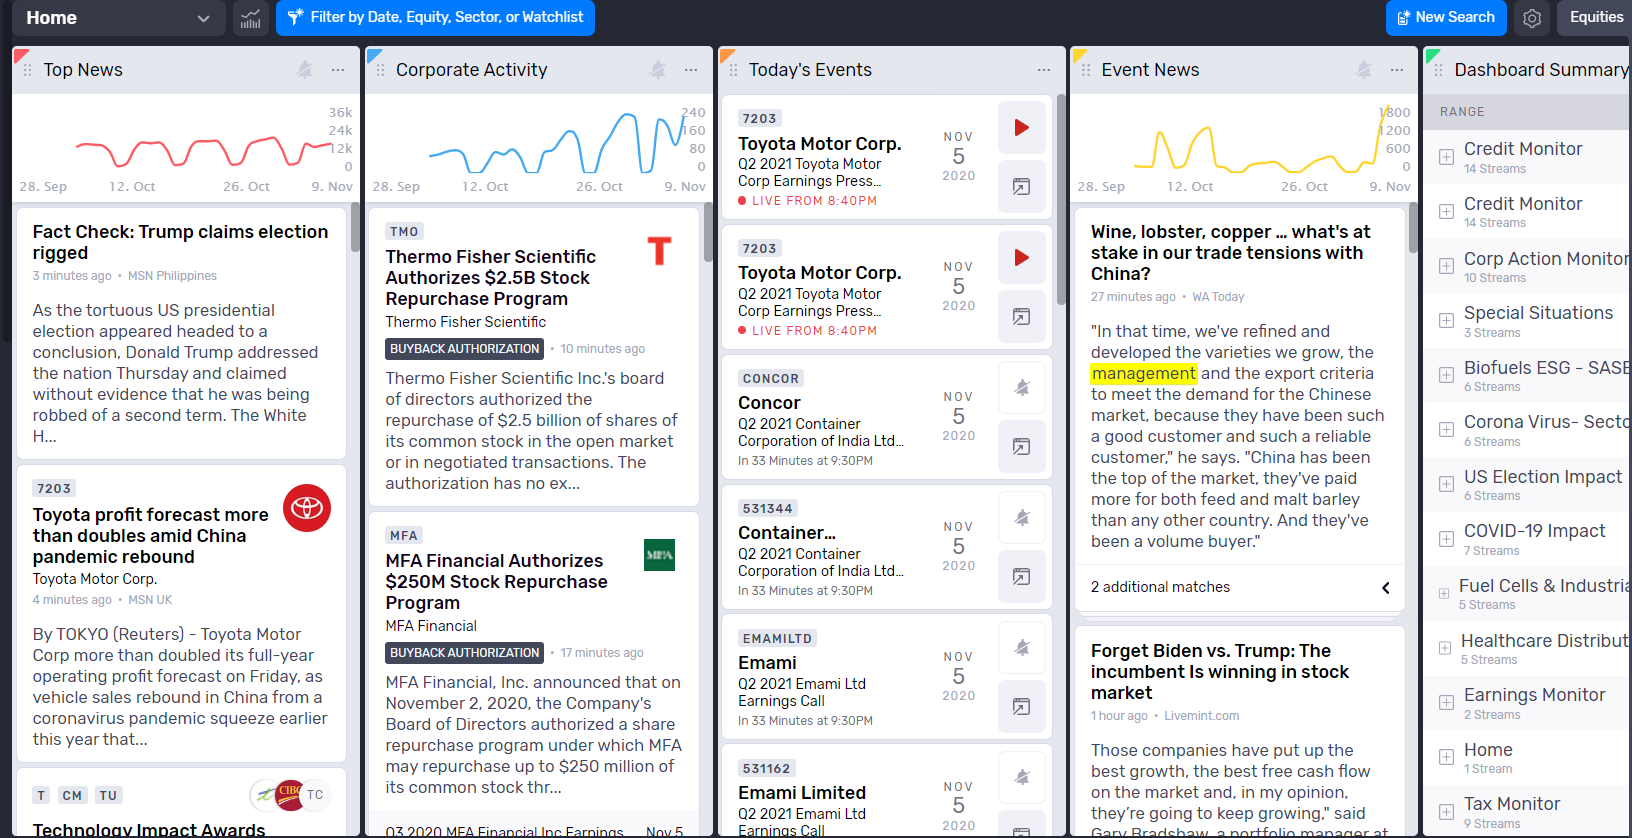Image resolution: width=1632 pixels, height=838 pixels.
Task: Toggle Emami EMAMILTD event alert bell
Action: 1022,648
